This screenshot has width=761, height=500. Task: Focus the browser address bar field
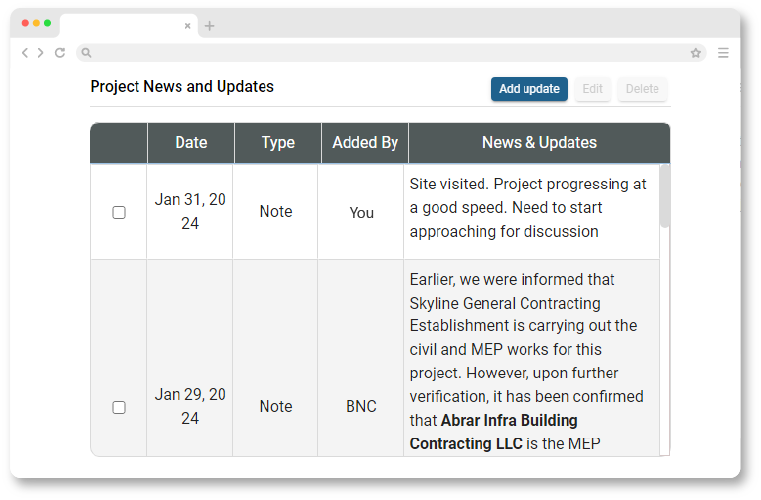pyautogui.click(x=390, y=53)
